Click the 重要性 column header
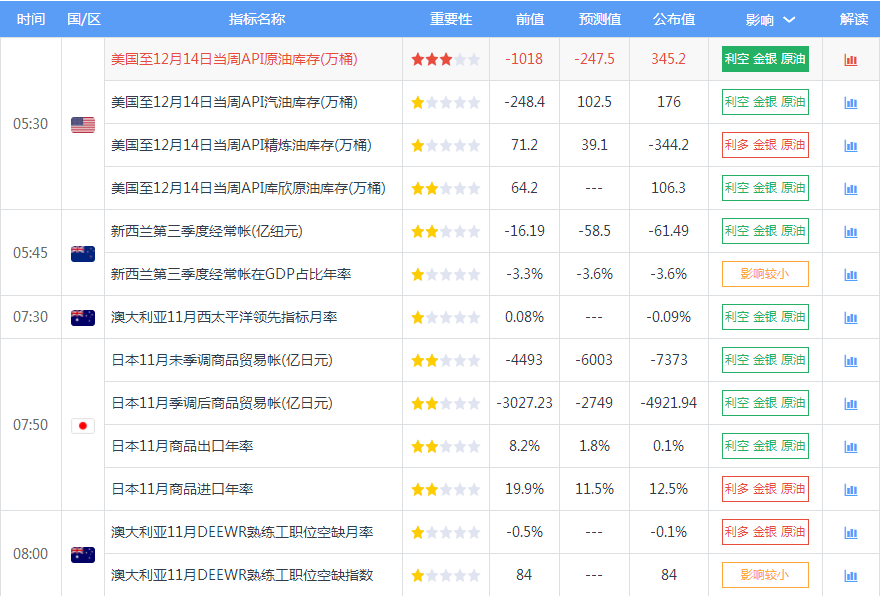This screenshot has height=596, width=880. (451, 20)
